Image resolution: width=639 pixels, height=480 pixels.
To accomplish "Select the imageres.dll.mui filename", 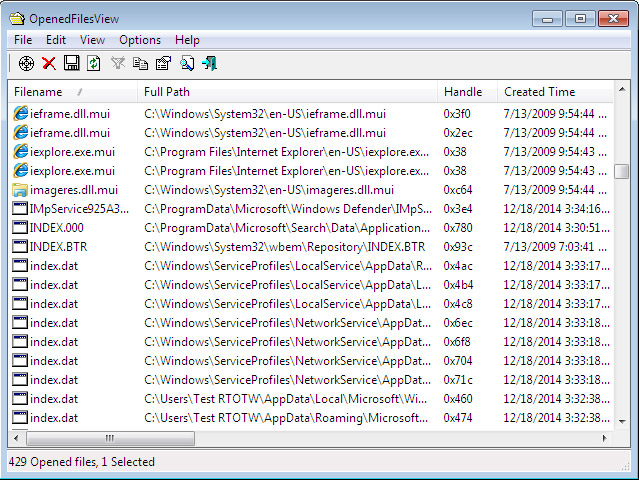I will click(74, 190).
